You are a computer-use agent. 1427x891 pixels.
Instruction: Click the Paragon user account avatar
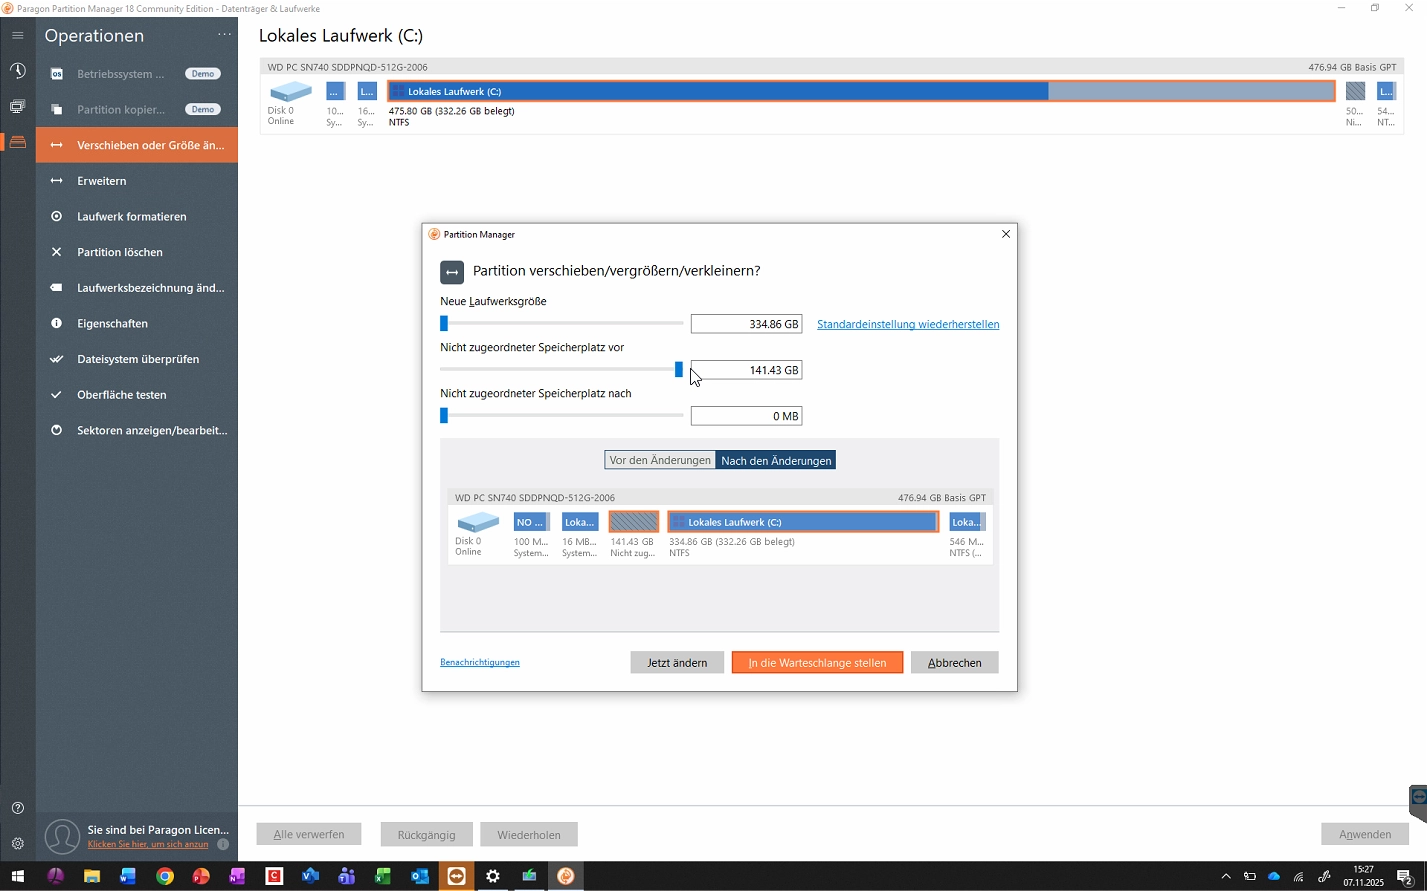coord(62,836)
